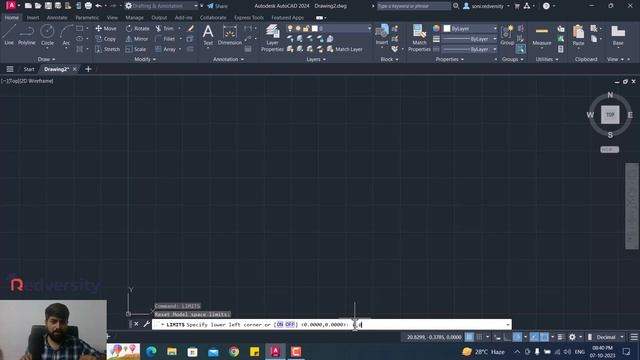
Task: Open the Express Tools tab
Action: (x=249, y=18)
